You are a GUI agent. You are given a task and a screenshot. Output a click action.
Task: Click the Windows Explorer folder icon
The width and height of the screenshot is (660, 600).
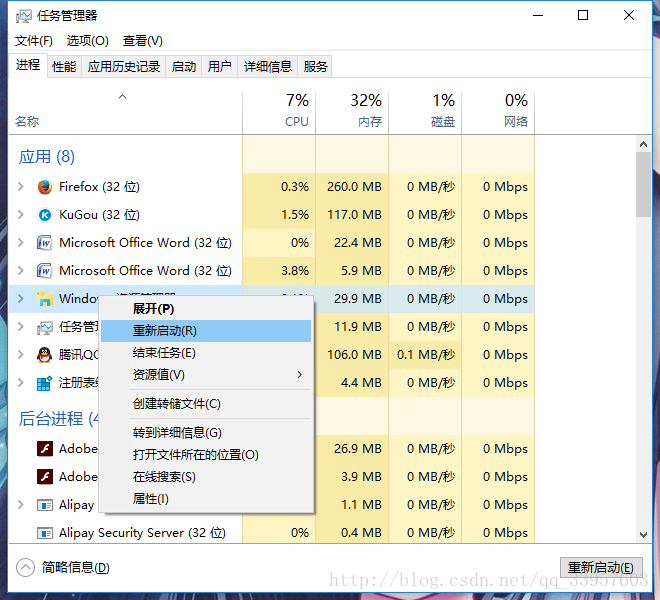(x=45, y=299)
